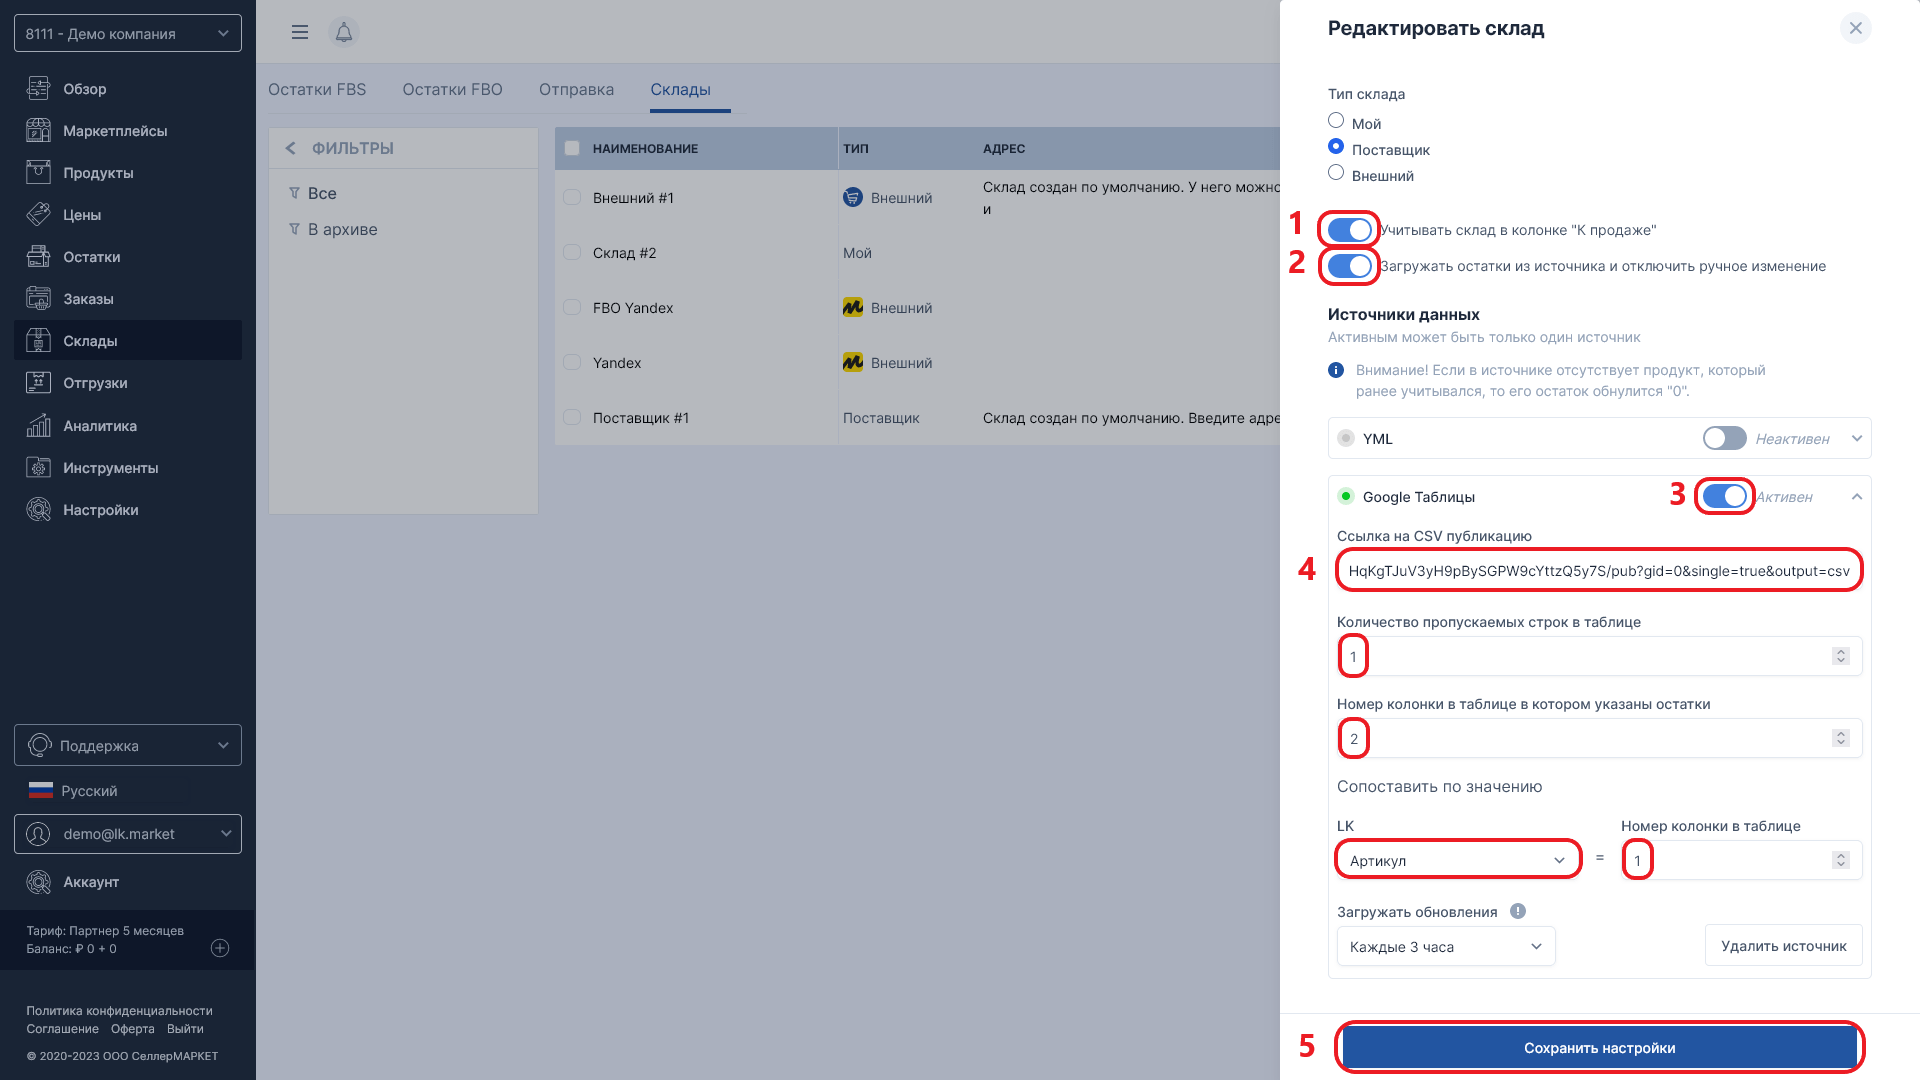This screenshot has height=1080, width=1920.
Task: Open the Политика конфиденциальности link
Action: click(119, 1010)
